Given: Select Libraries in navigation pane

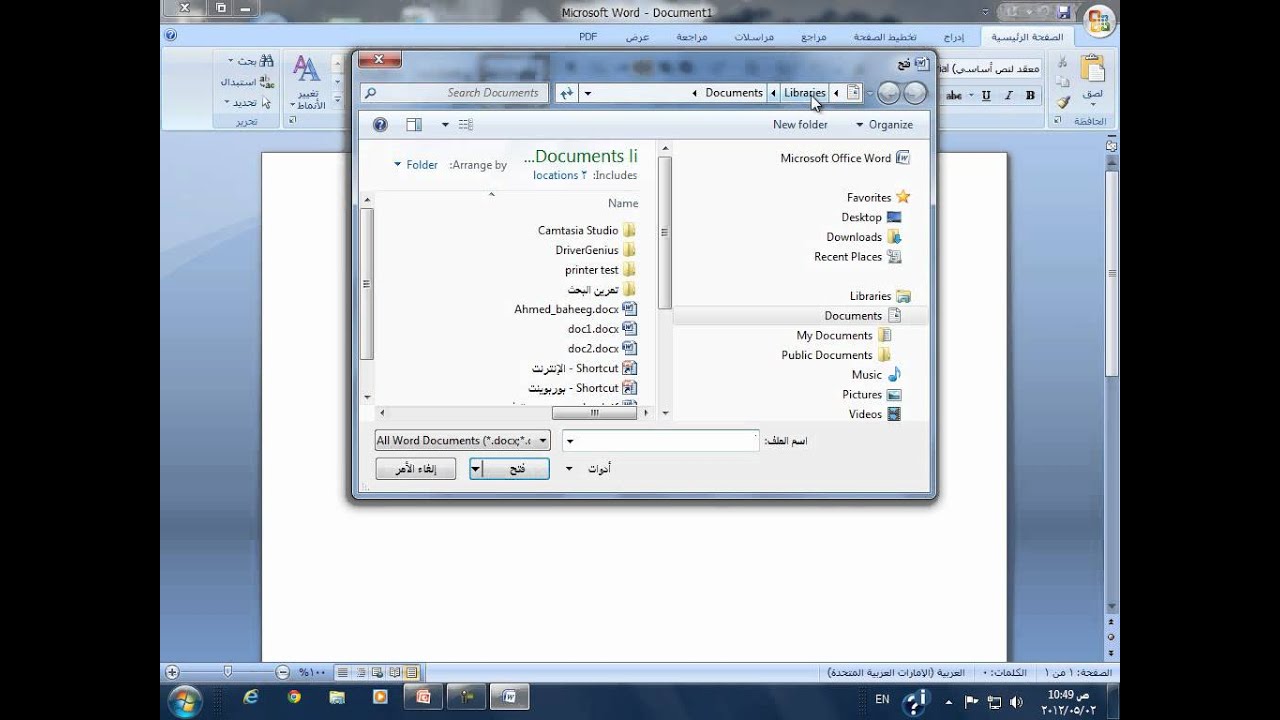Looking at the screenshot, I should pyautogui.click(x=880, y=296).
